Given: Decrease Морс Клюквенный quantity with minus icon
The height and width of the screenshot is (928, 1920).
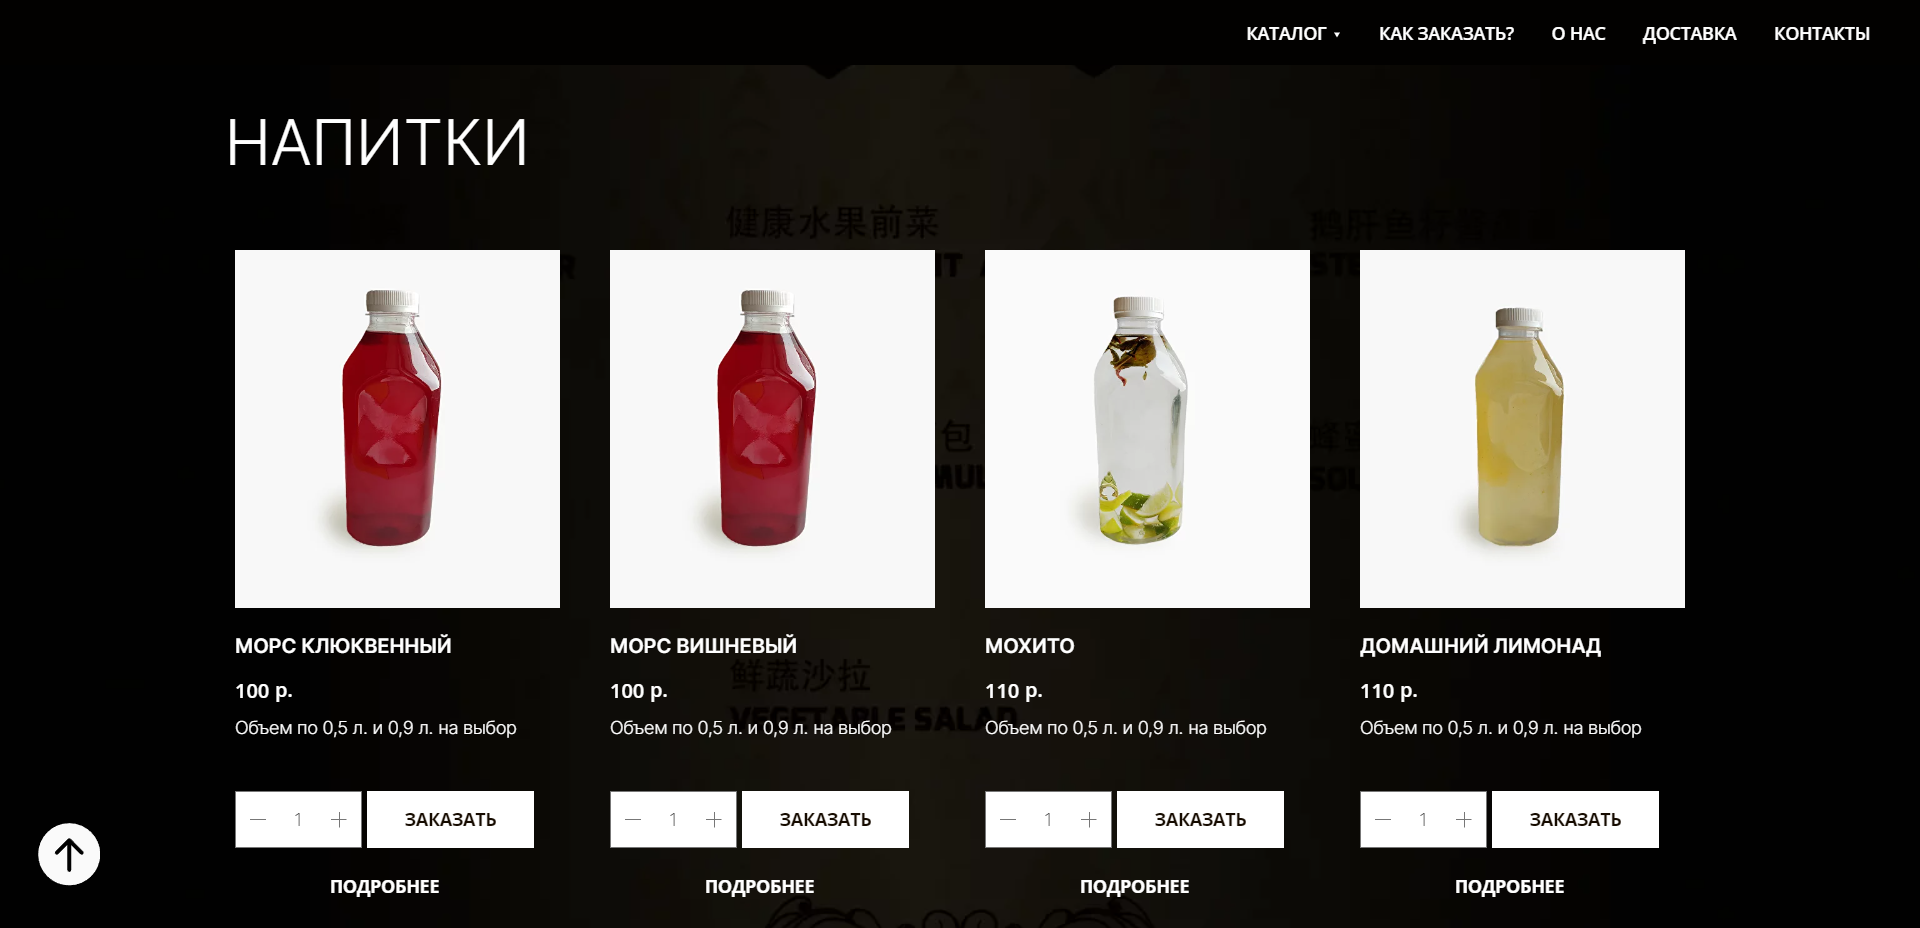Looking at the screenshot, I should pyautogui.click(x=258, y=820).
